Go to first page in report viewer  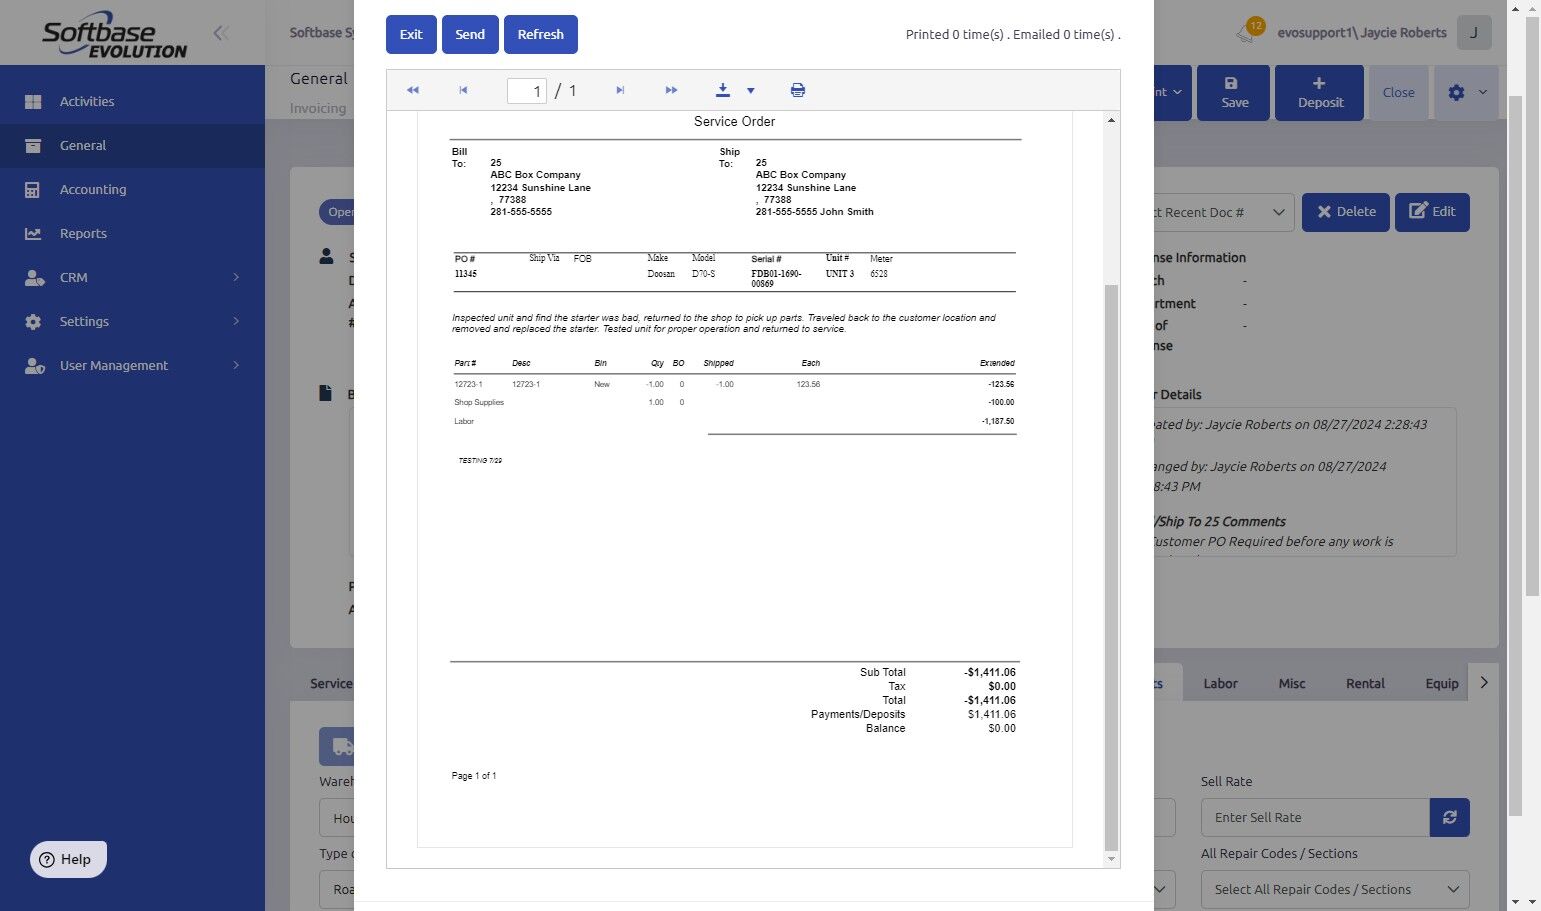coord(413,90)
